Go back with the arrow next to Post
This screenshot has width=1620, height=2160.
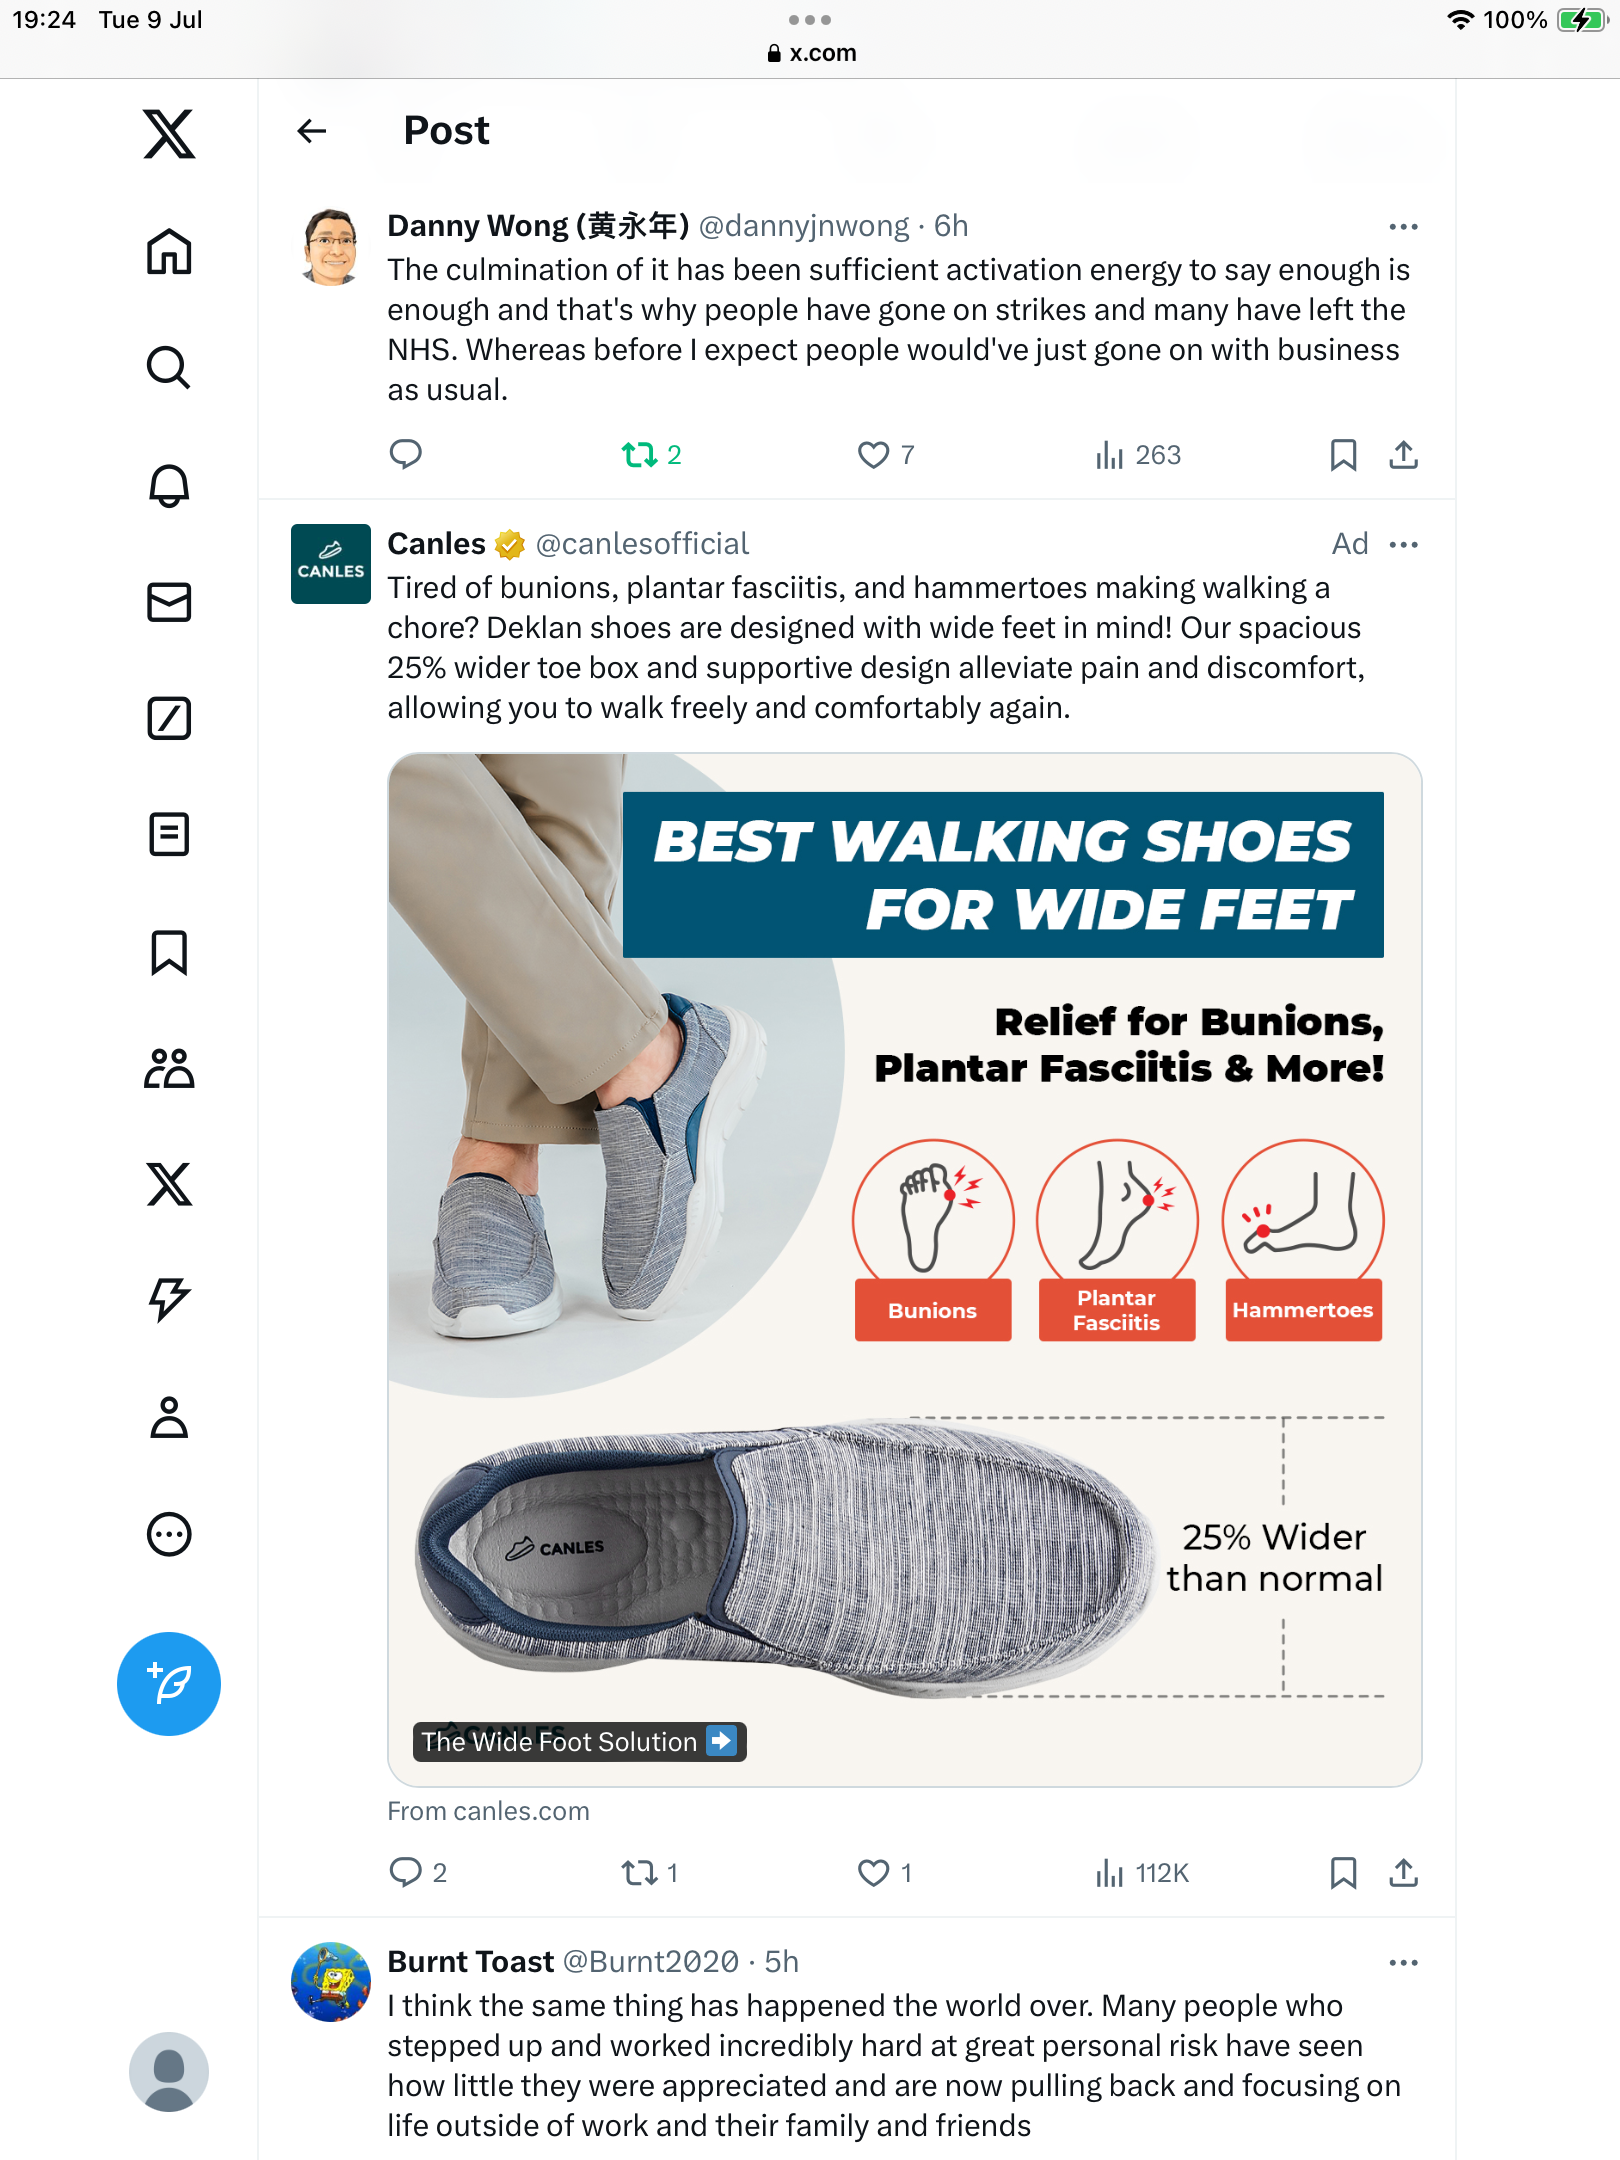312,131
